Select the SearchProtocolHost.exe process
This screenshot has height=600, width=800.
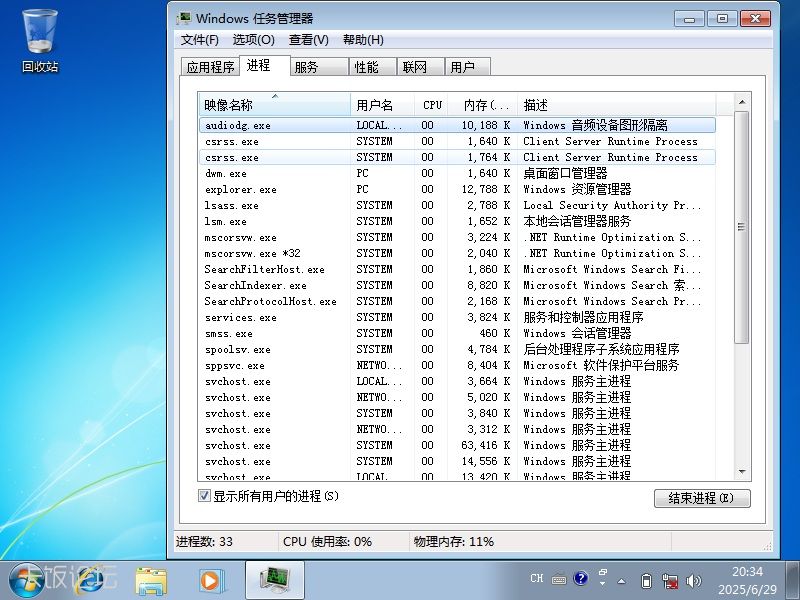(x=457, y=301)
